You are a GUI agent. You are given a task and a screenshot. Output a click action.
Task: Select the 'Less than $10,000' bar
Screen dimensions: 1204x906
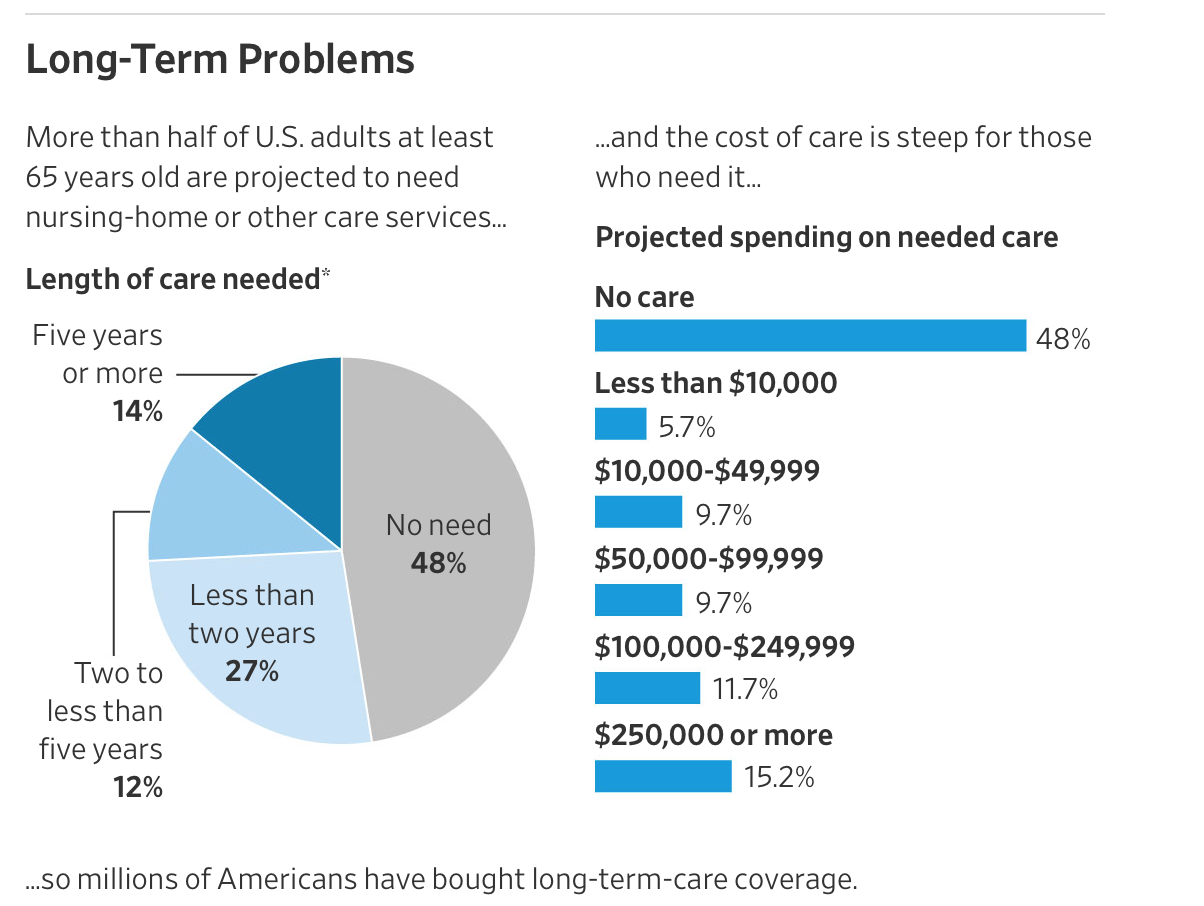[x=621, y=424]
